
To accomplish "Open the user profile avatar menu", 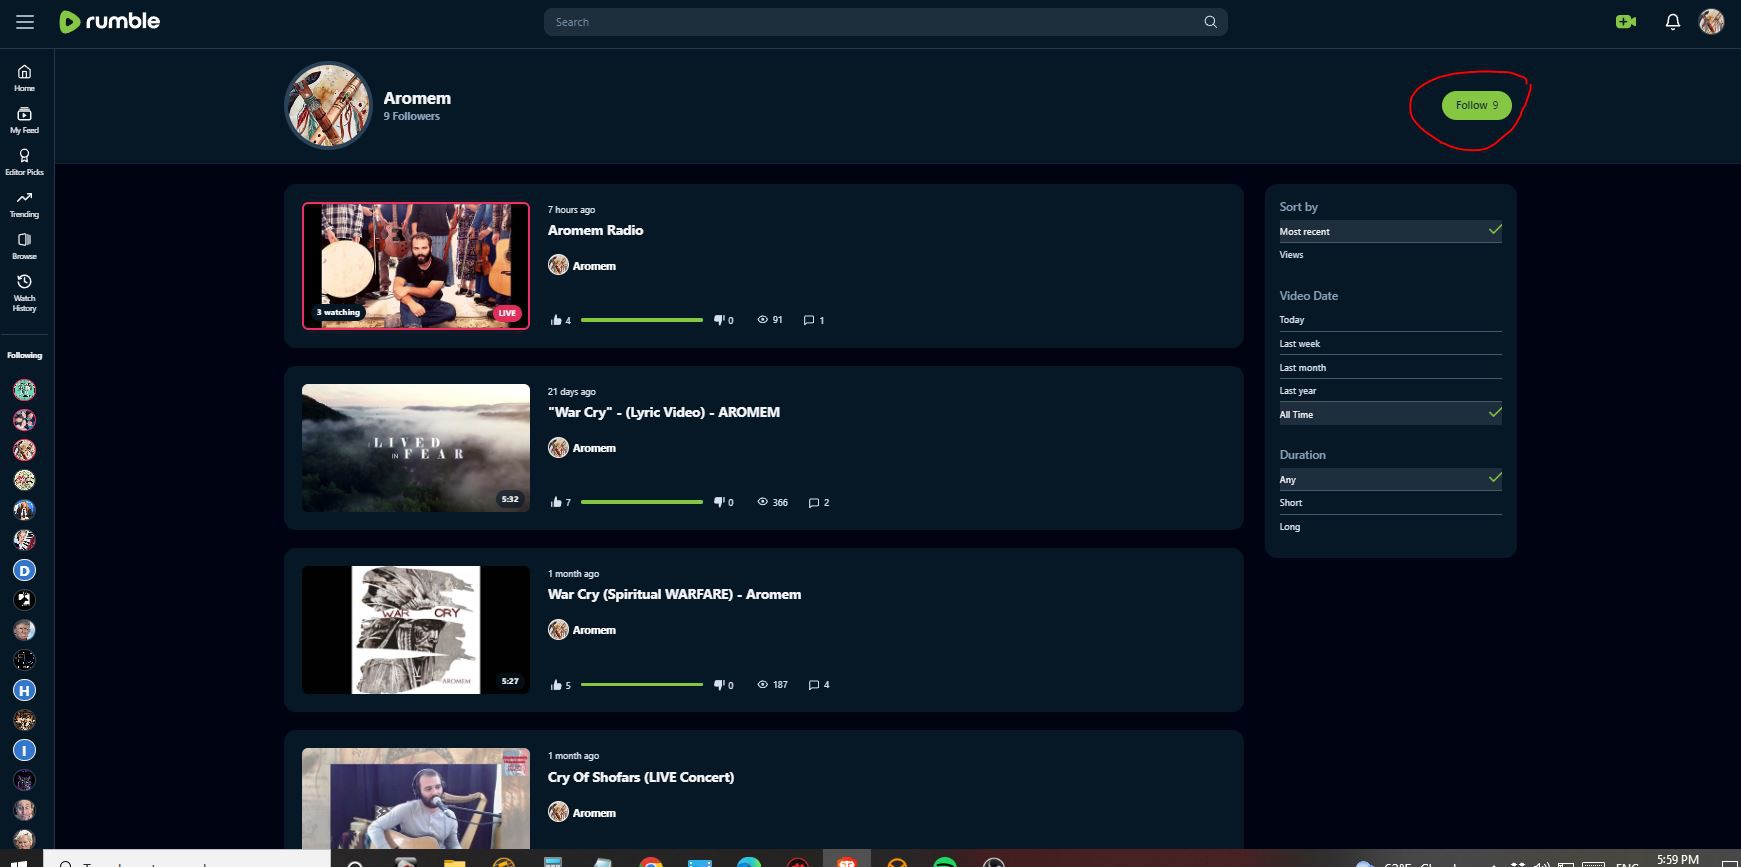I will click(x=1711, y=22).
